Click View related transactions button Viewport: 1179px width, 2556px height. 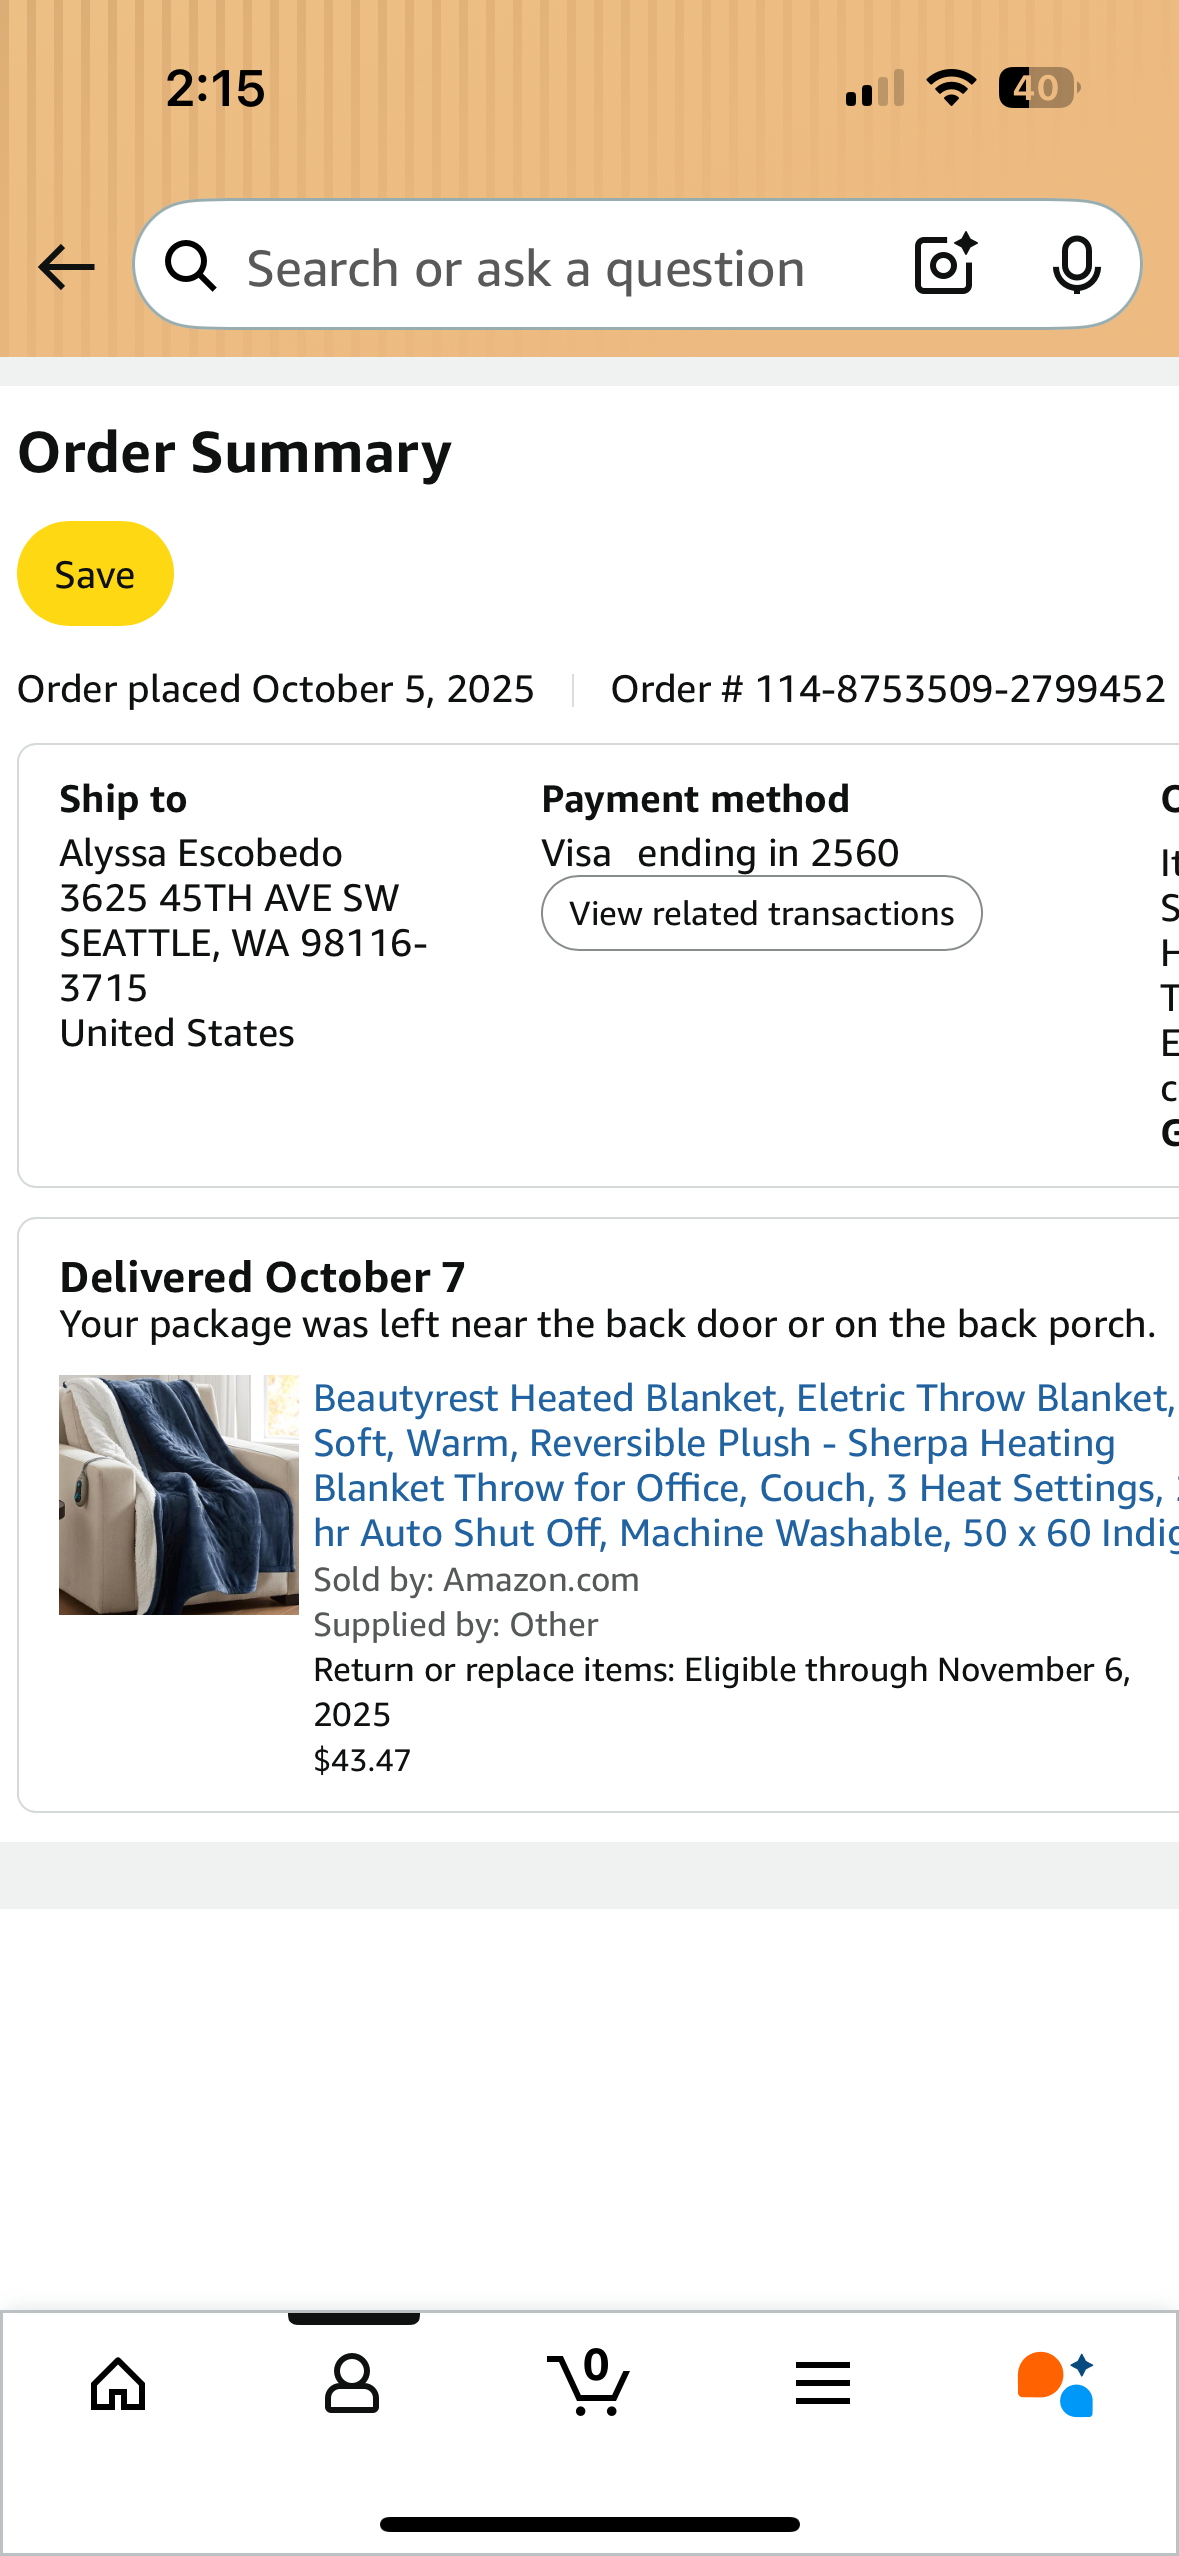[761, 913]
